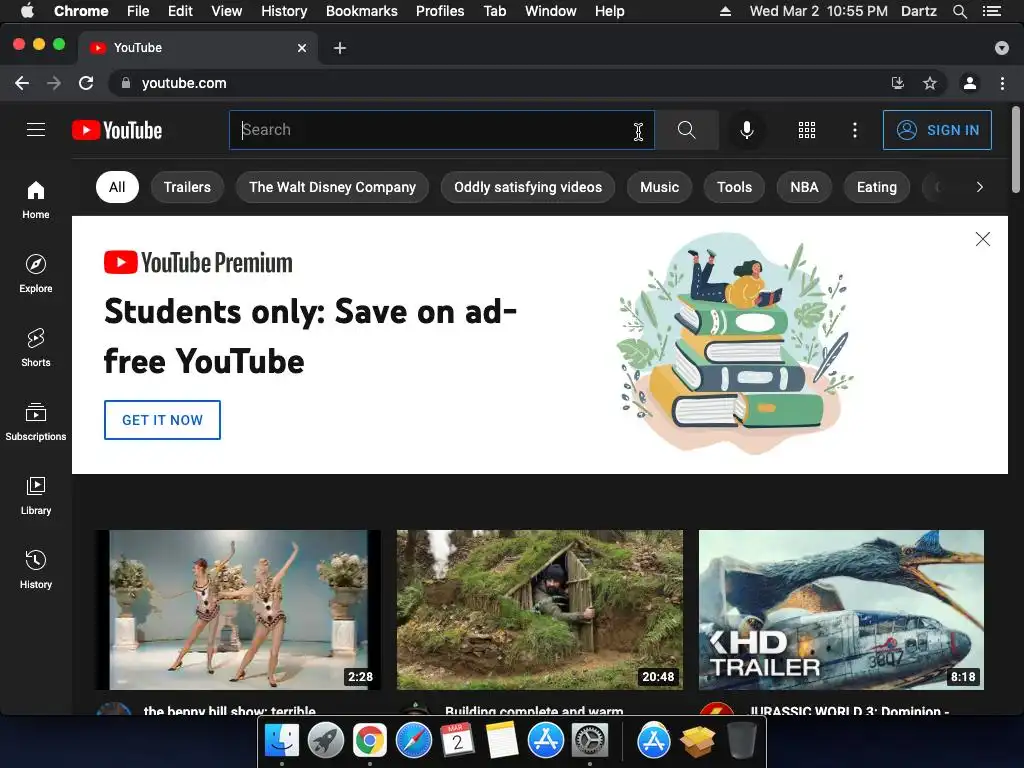The width and height of the screenshot is (1024, 768).
Task: Open Chrome profile avatar
Action: (969, 83)
